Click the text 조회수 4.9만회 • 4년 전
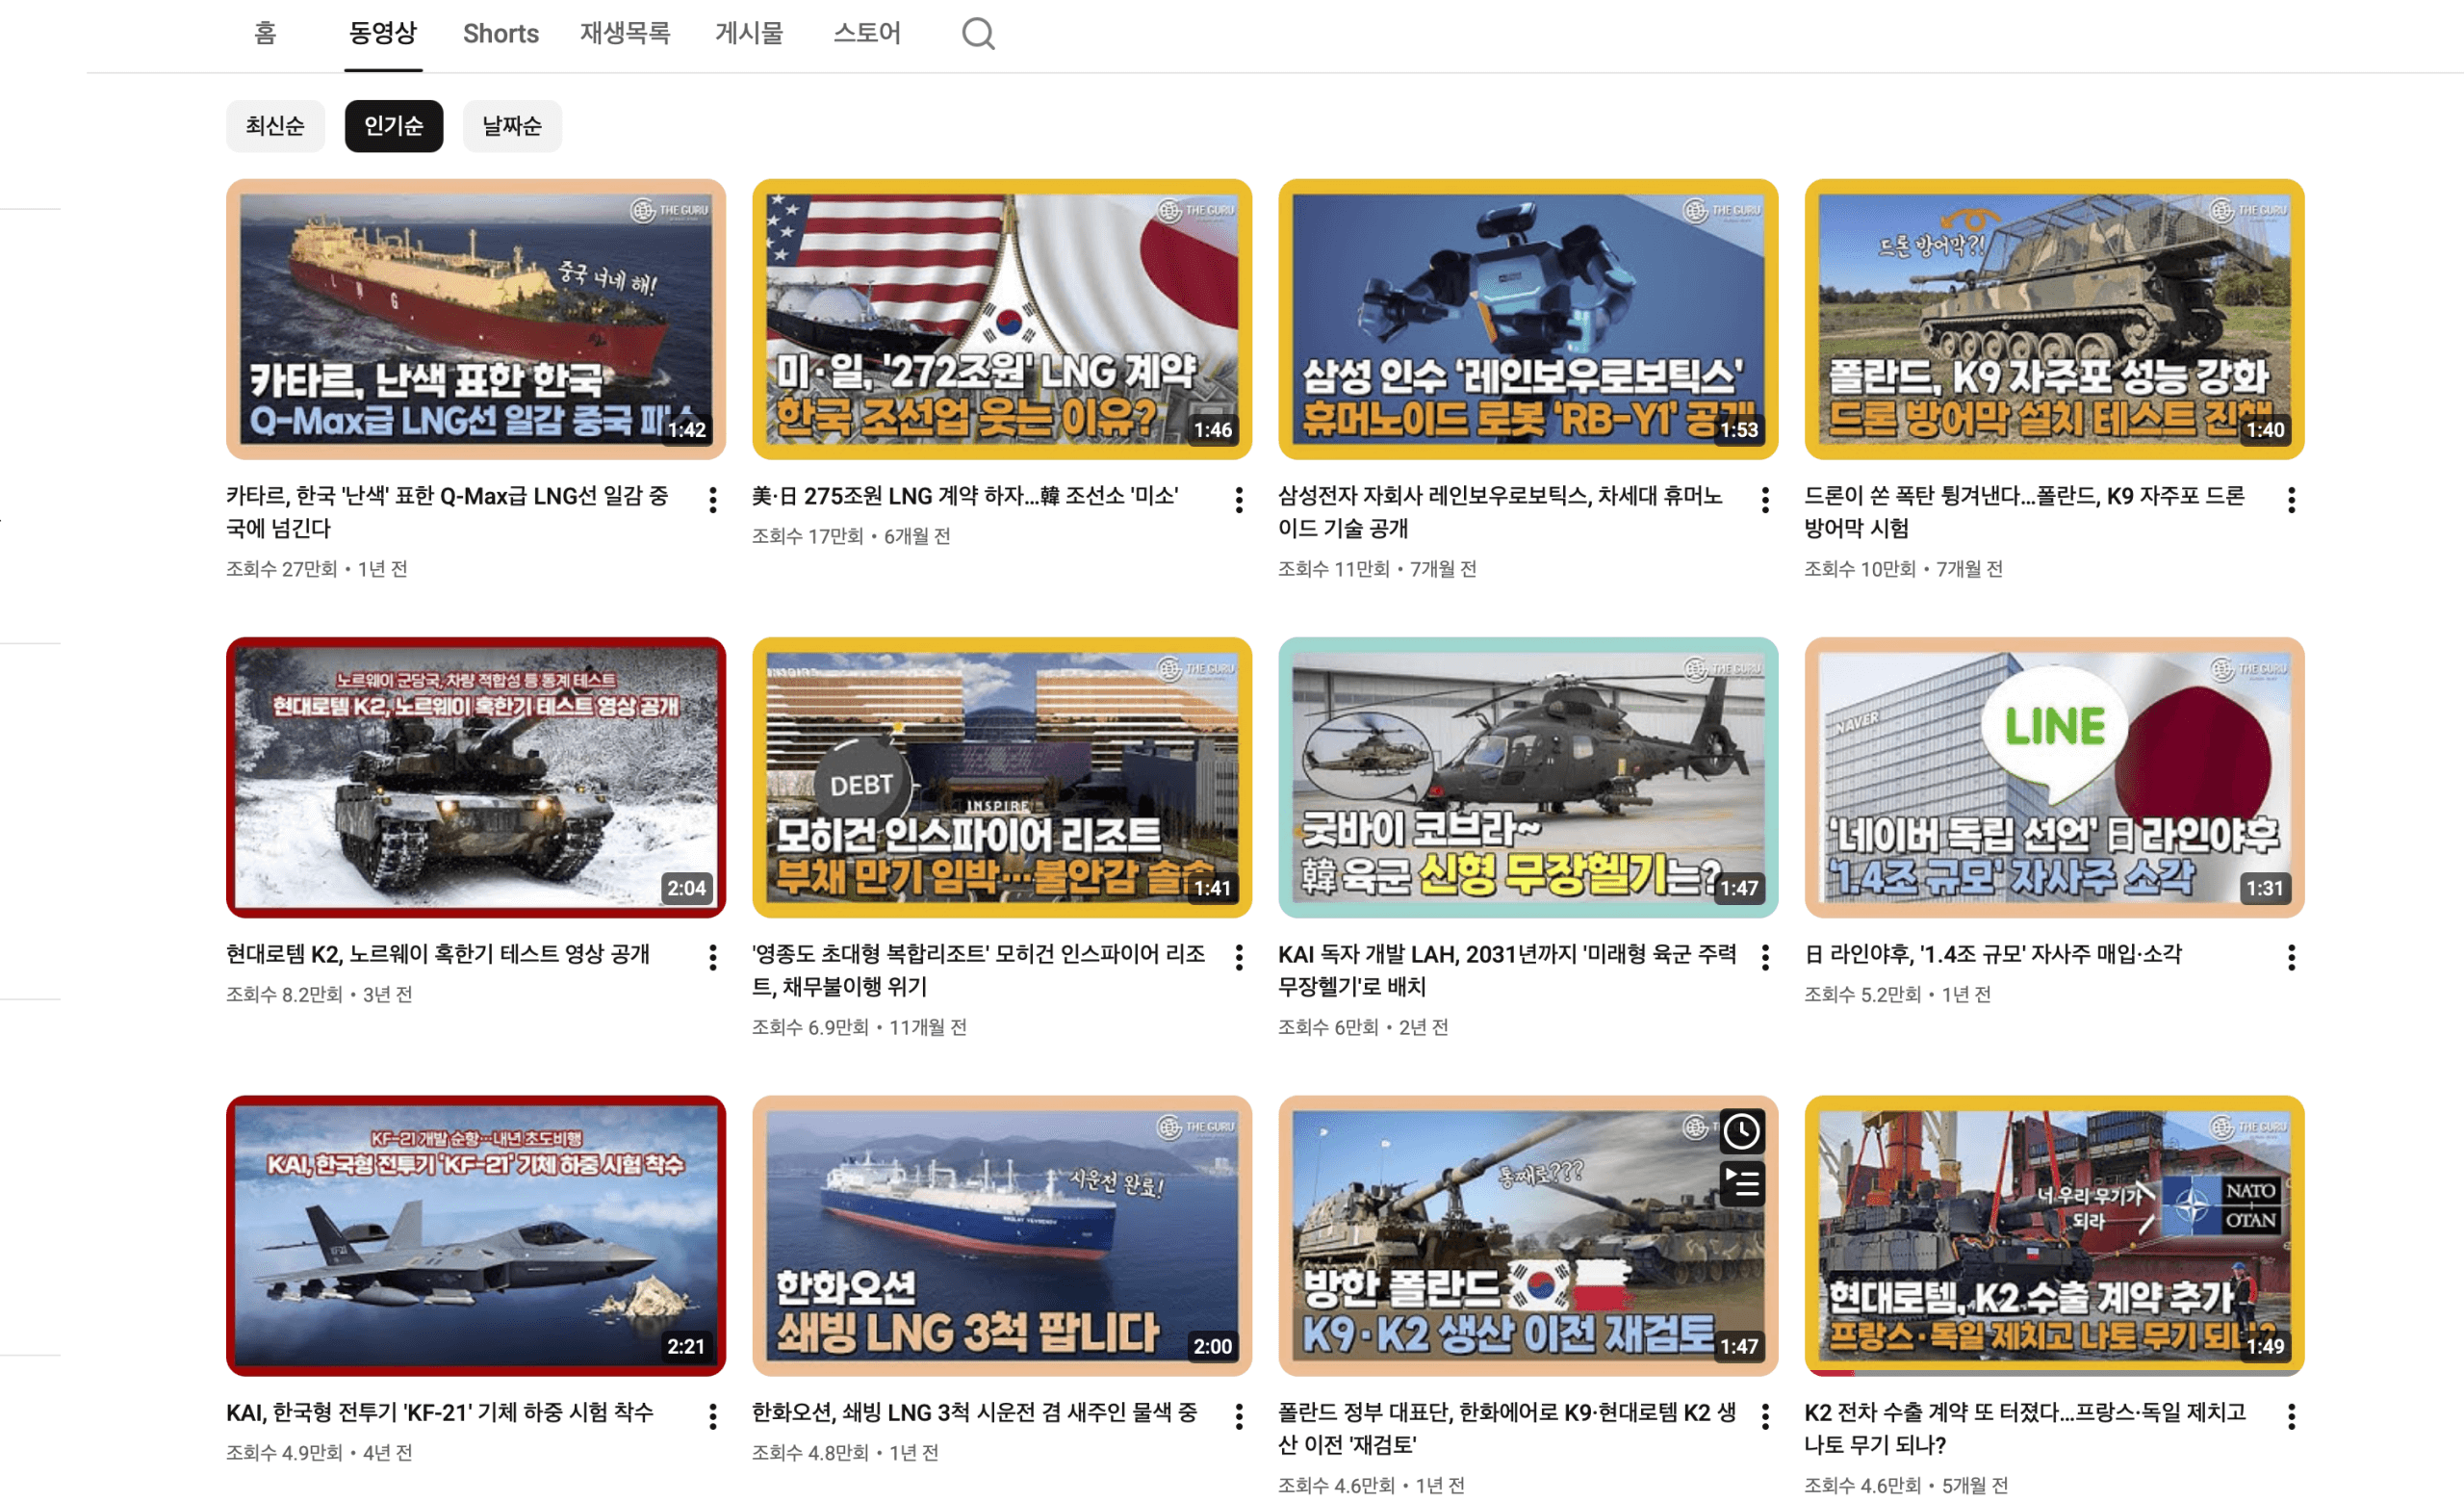 (319, 1452)
